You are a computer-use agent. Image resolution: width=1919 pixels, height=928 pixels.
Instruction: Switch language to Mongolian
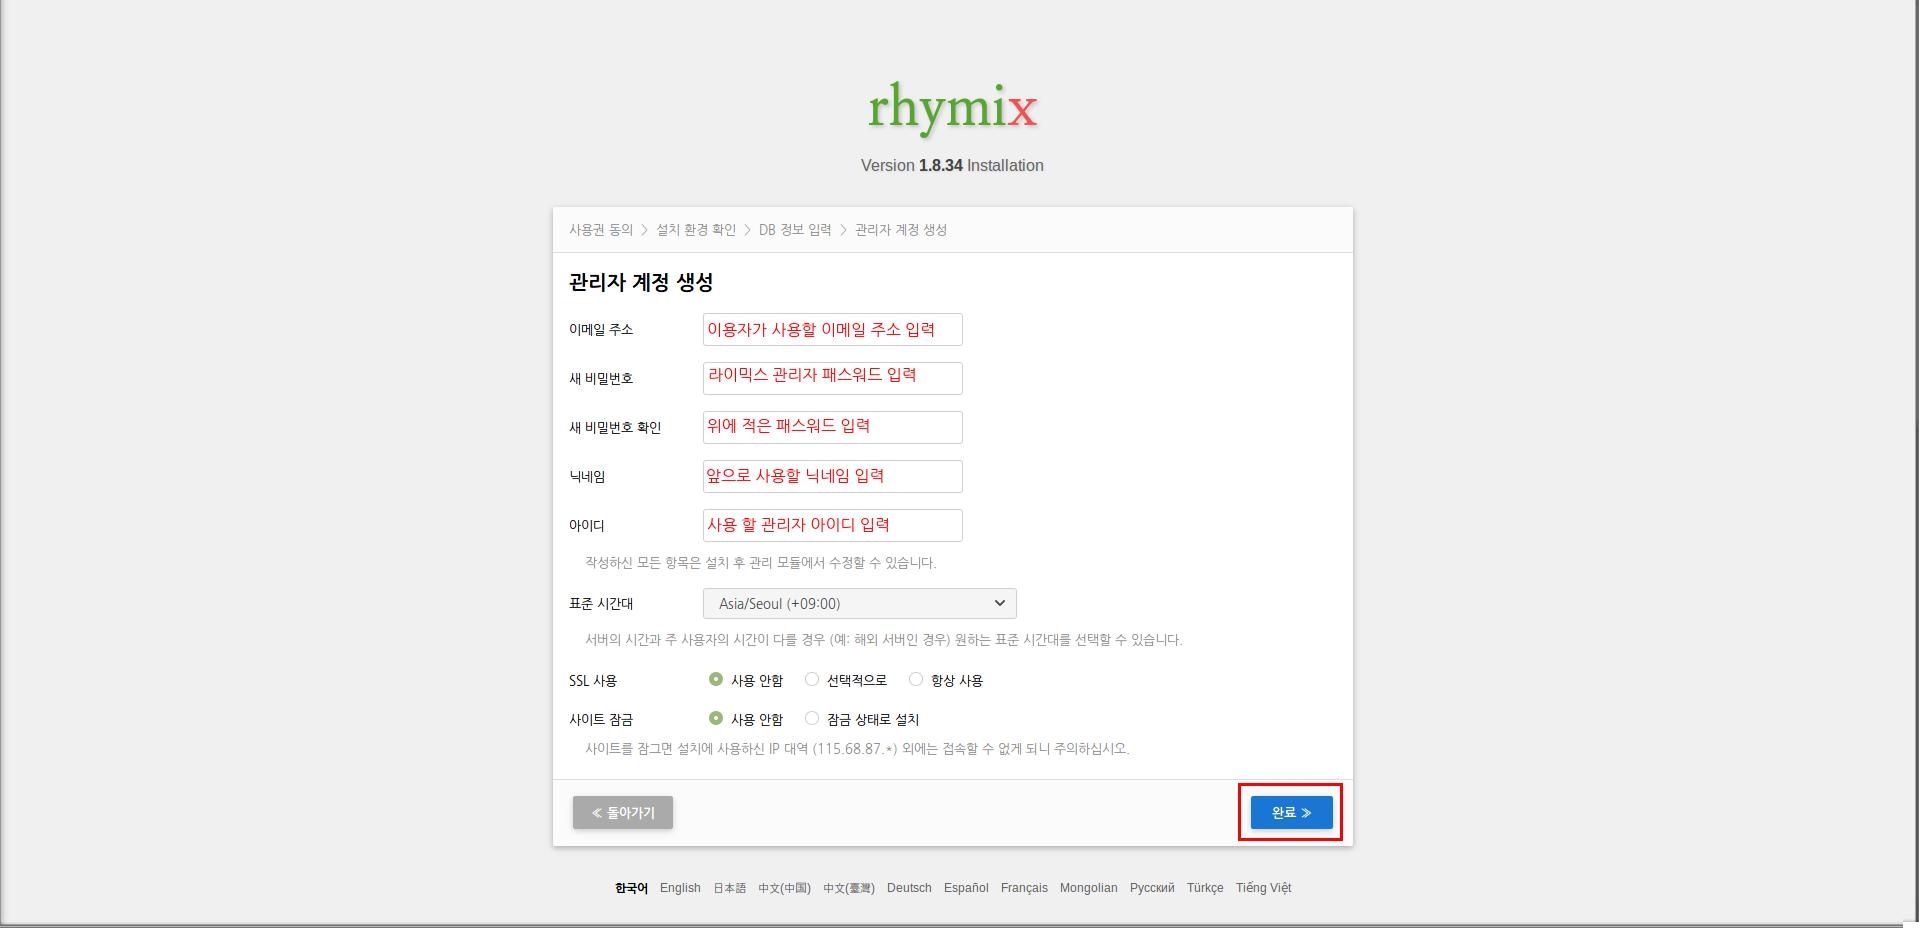1089,888
